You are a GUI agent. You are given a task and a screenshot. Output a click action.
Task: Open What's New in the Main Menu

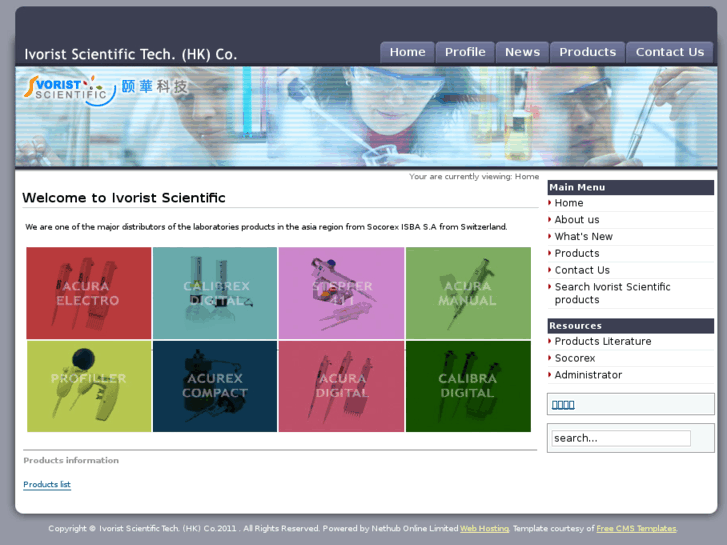(583, 237)
